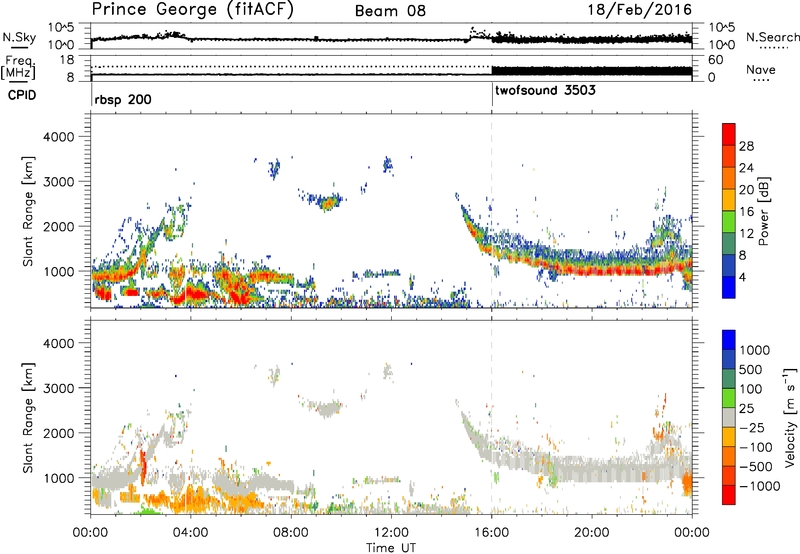Click the 'Nave' legend label
Screen dimensions: 800x554
[x=761, y=70]
